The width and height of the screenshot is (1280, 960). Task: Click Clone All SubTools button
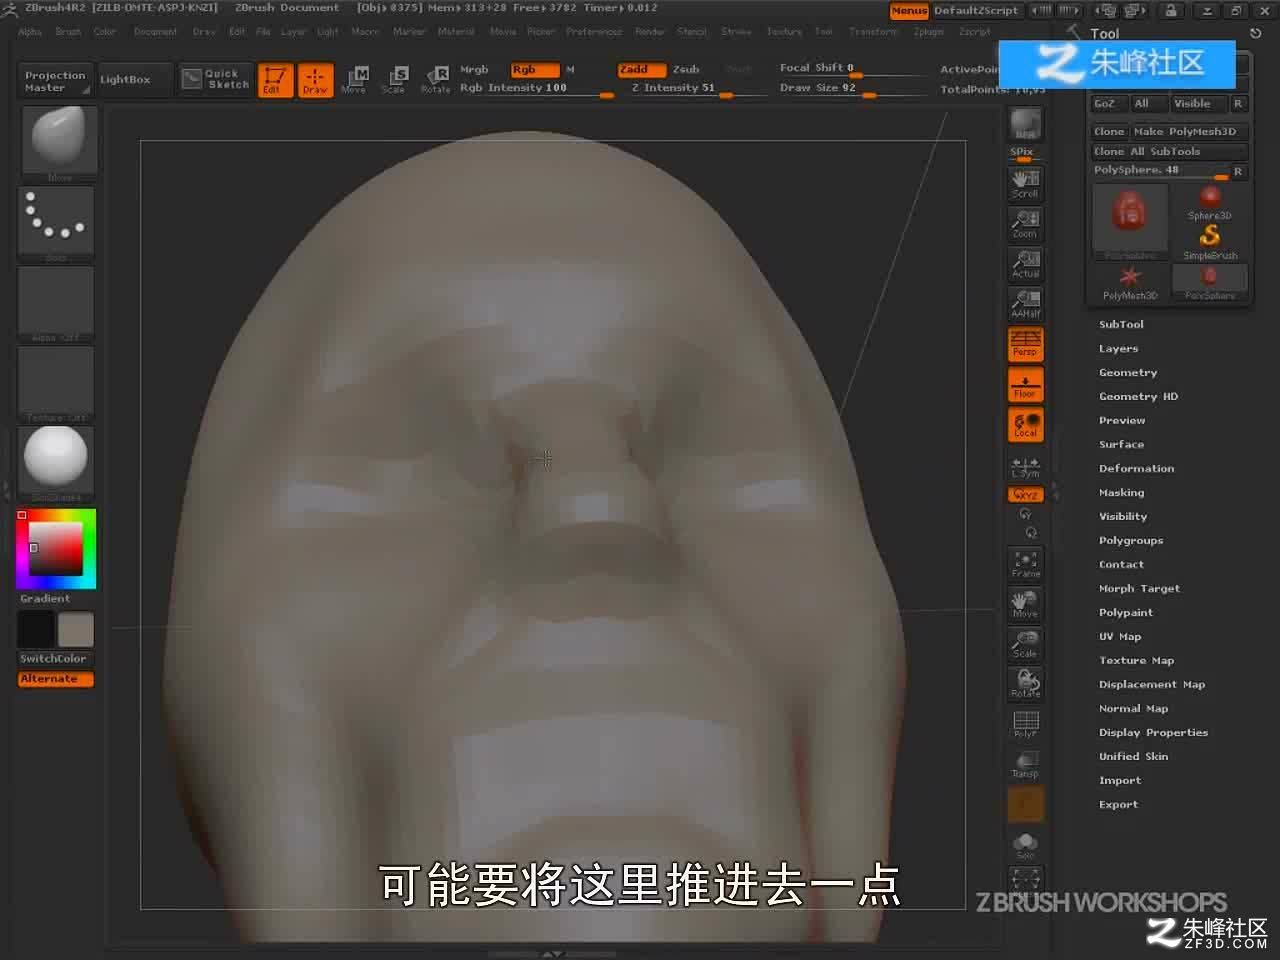[1169, 152]
